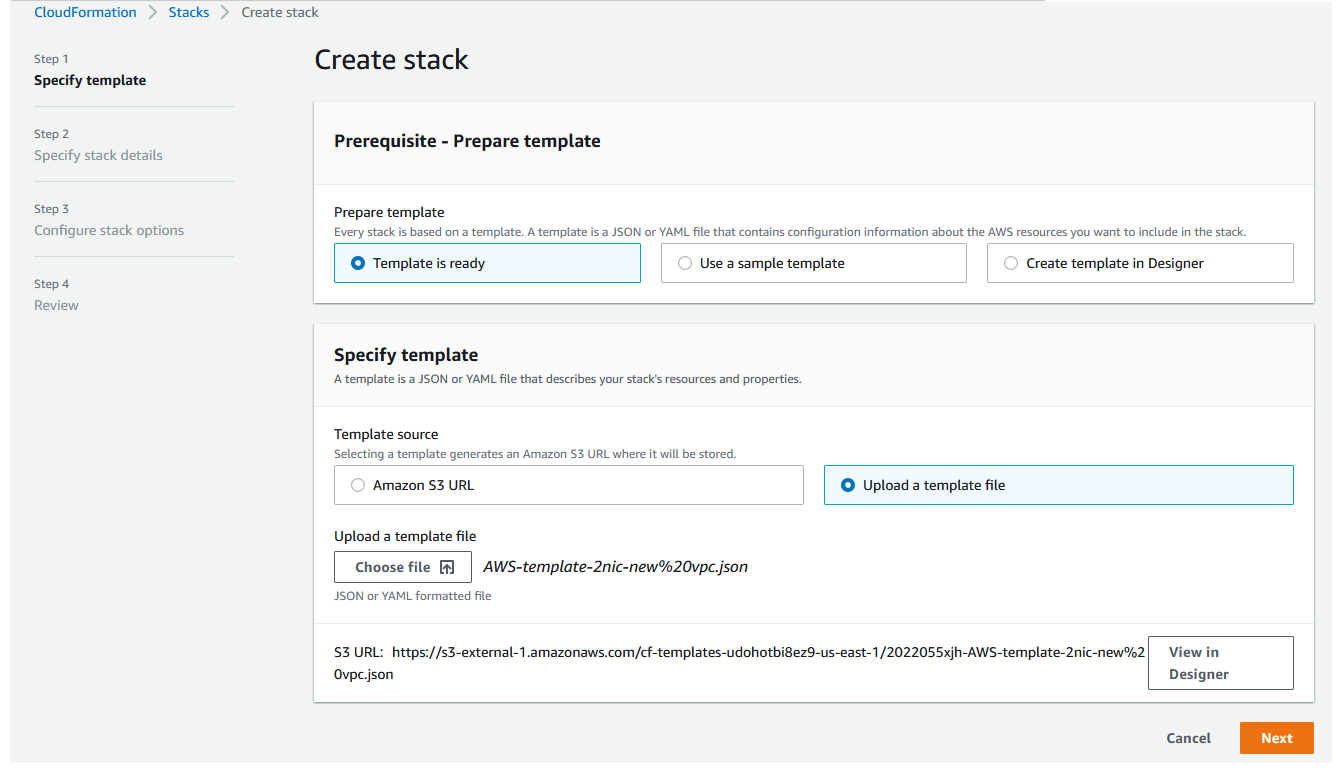The height and width of the screenshot is (773, 1342).
Task: Click the Create stack breadcrumb text
Action: point(280,12)
